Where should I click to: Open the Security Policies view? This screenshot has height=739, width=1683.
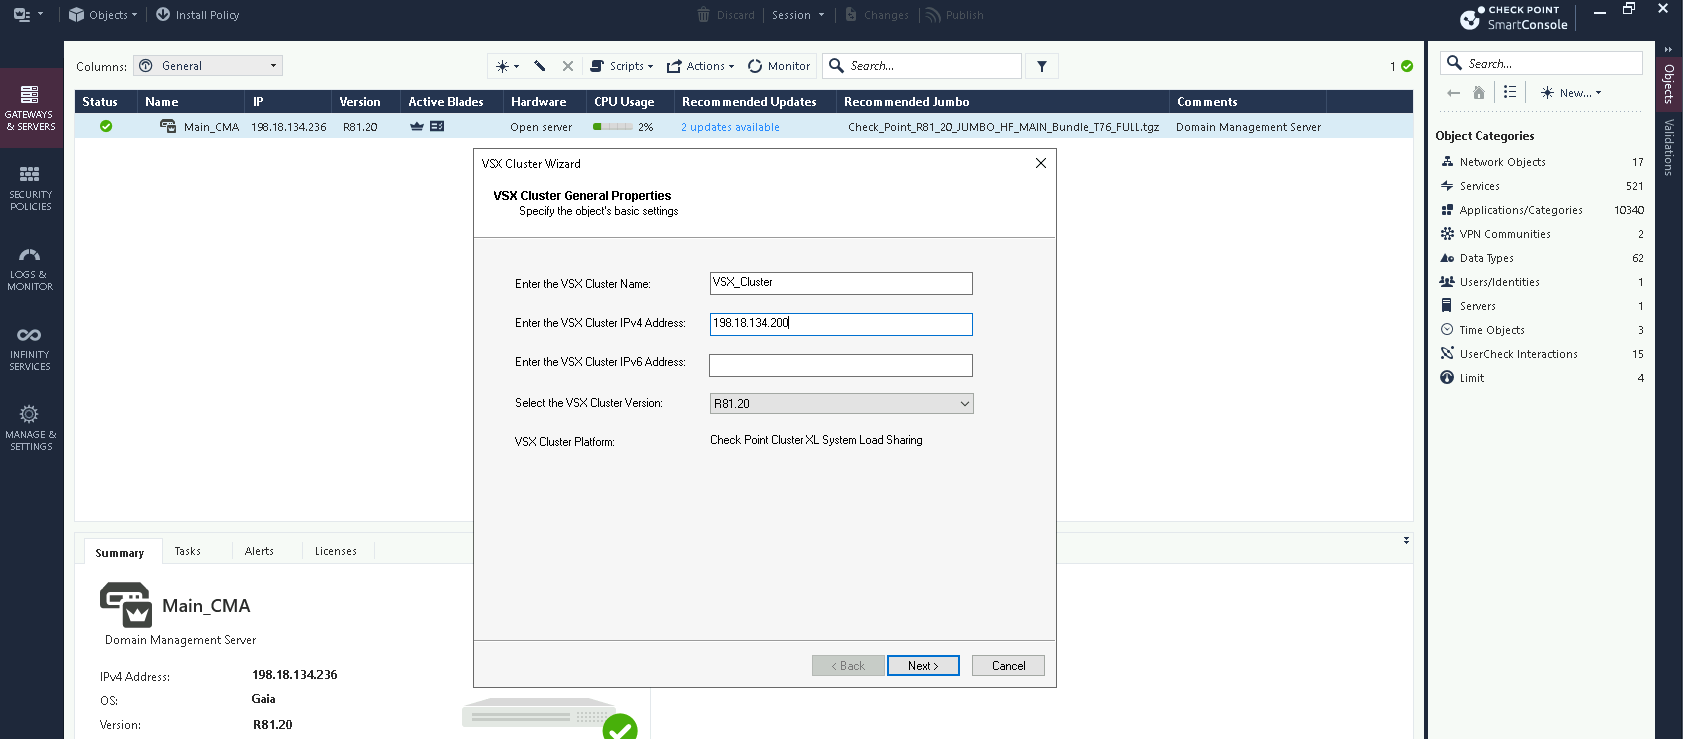[x=30, y=188]
